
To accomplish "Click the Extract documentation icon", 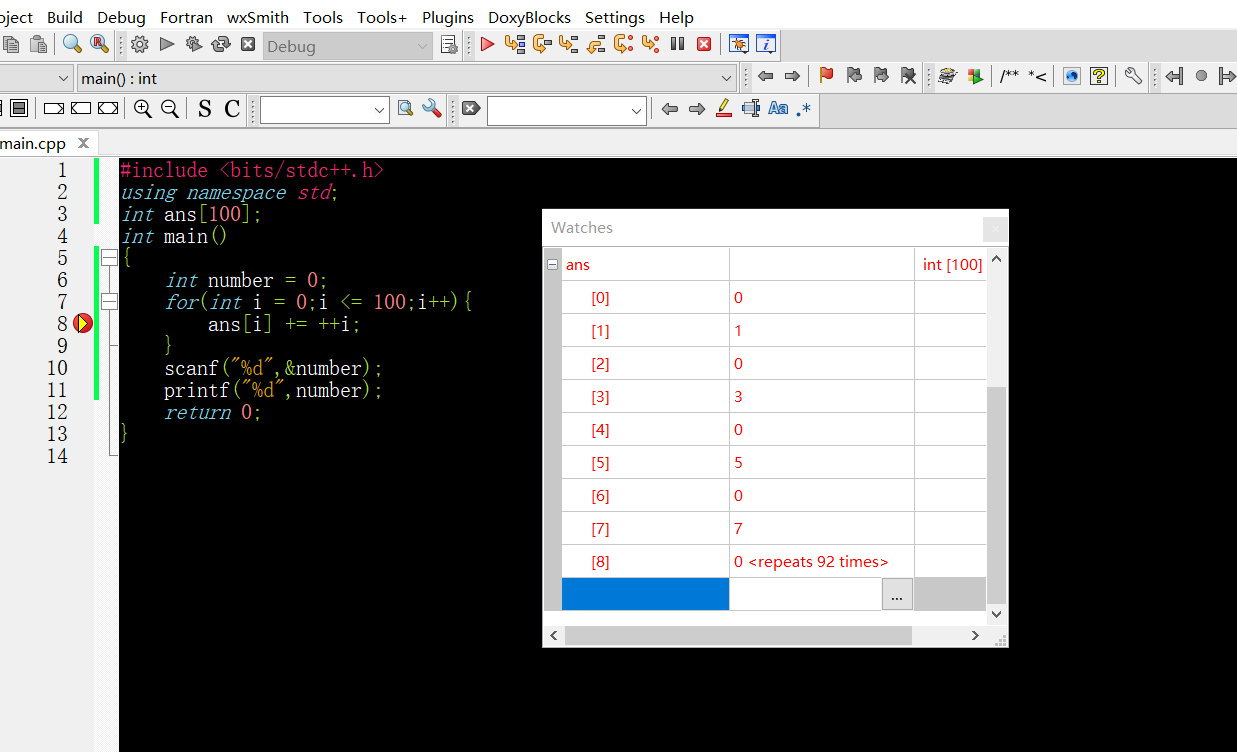I will (x=975, y=76).
